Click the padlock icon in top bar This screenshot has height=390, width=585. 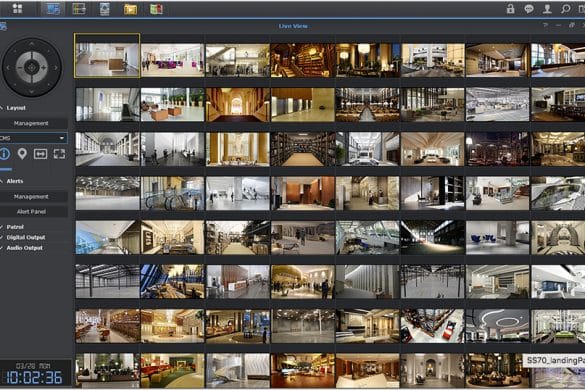tap(510, 9)
